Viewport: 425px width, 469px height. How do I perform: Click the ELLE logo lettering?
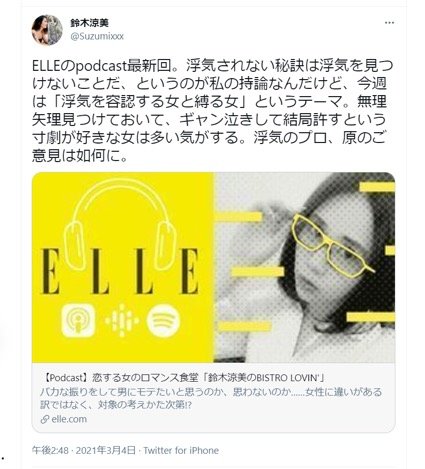tap(120, 271)
